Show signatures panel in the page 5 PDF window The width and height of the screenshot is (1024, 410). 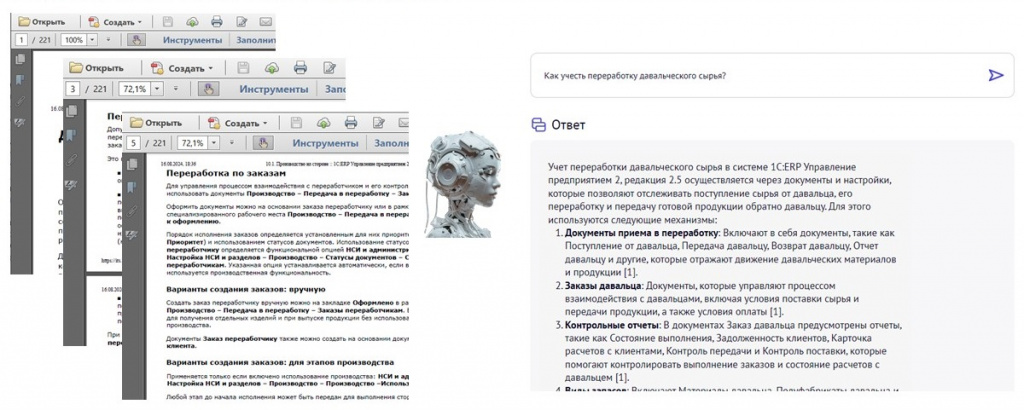132,234
